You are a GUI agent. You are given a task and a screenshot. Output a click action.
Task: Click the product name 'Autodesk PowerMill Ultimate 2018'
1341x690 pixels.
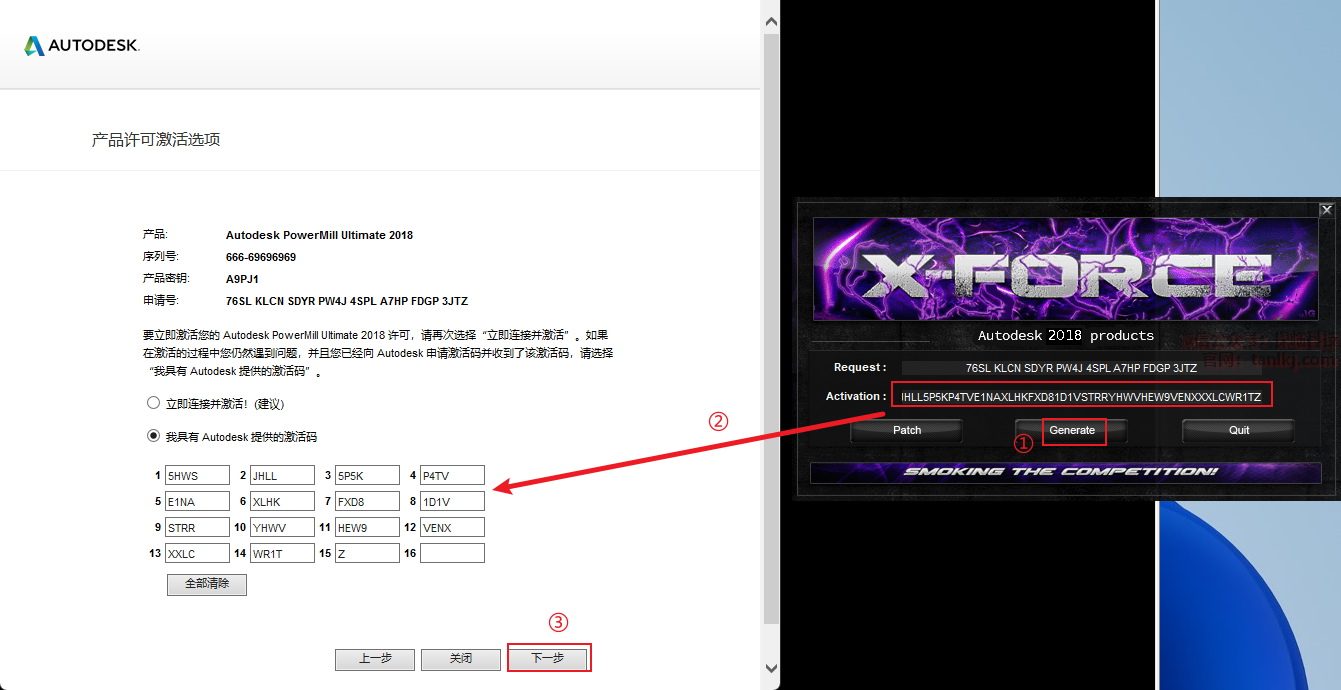(x=319, y=235)
